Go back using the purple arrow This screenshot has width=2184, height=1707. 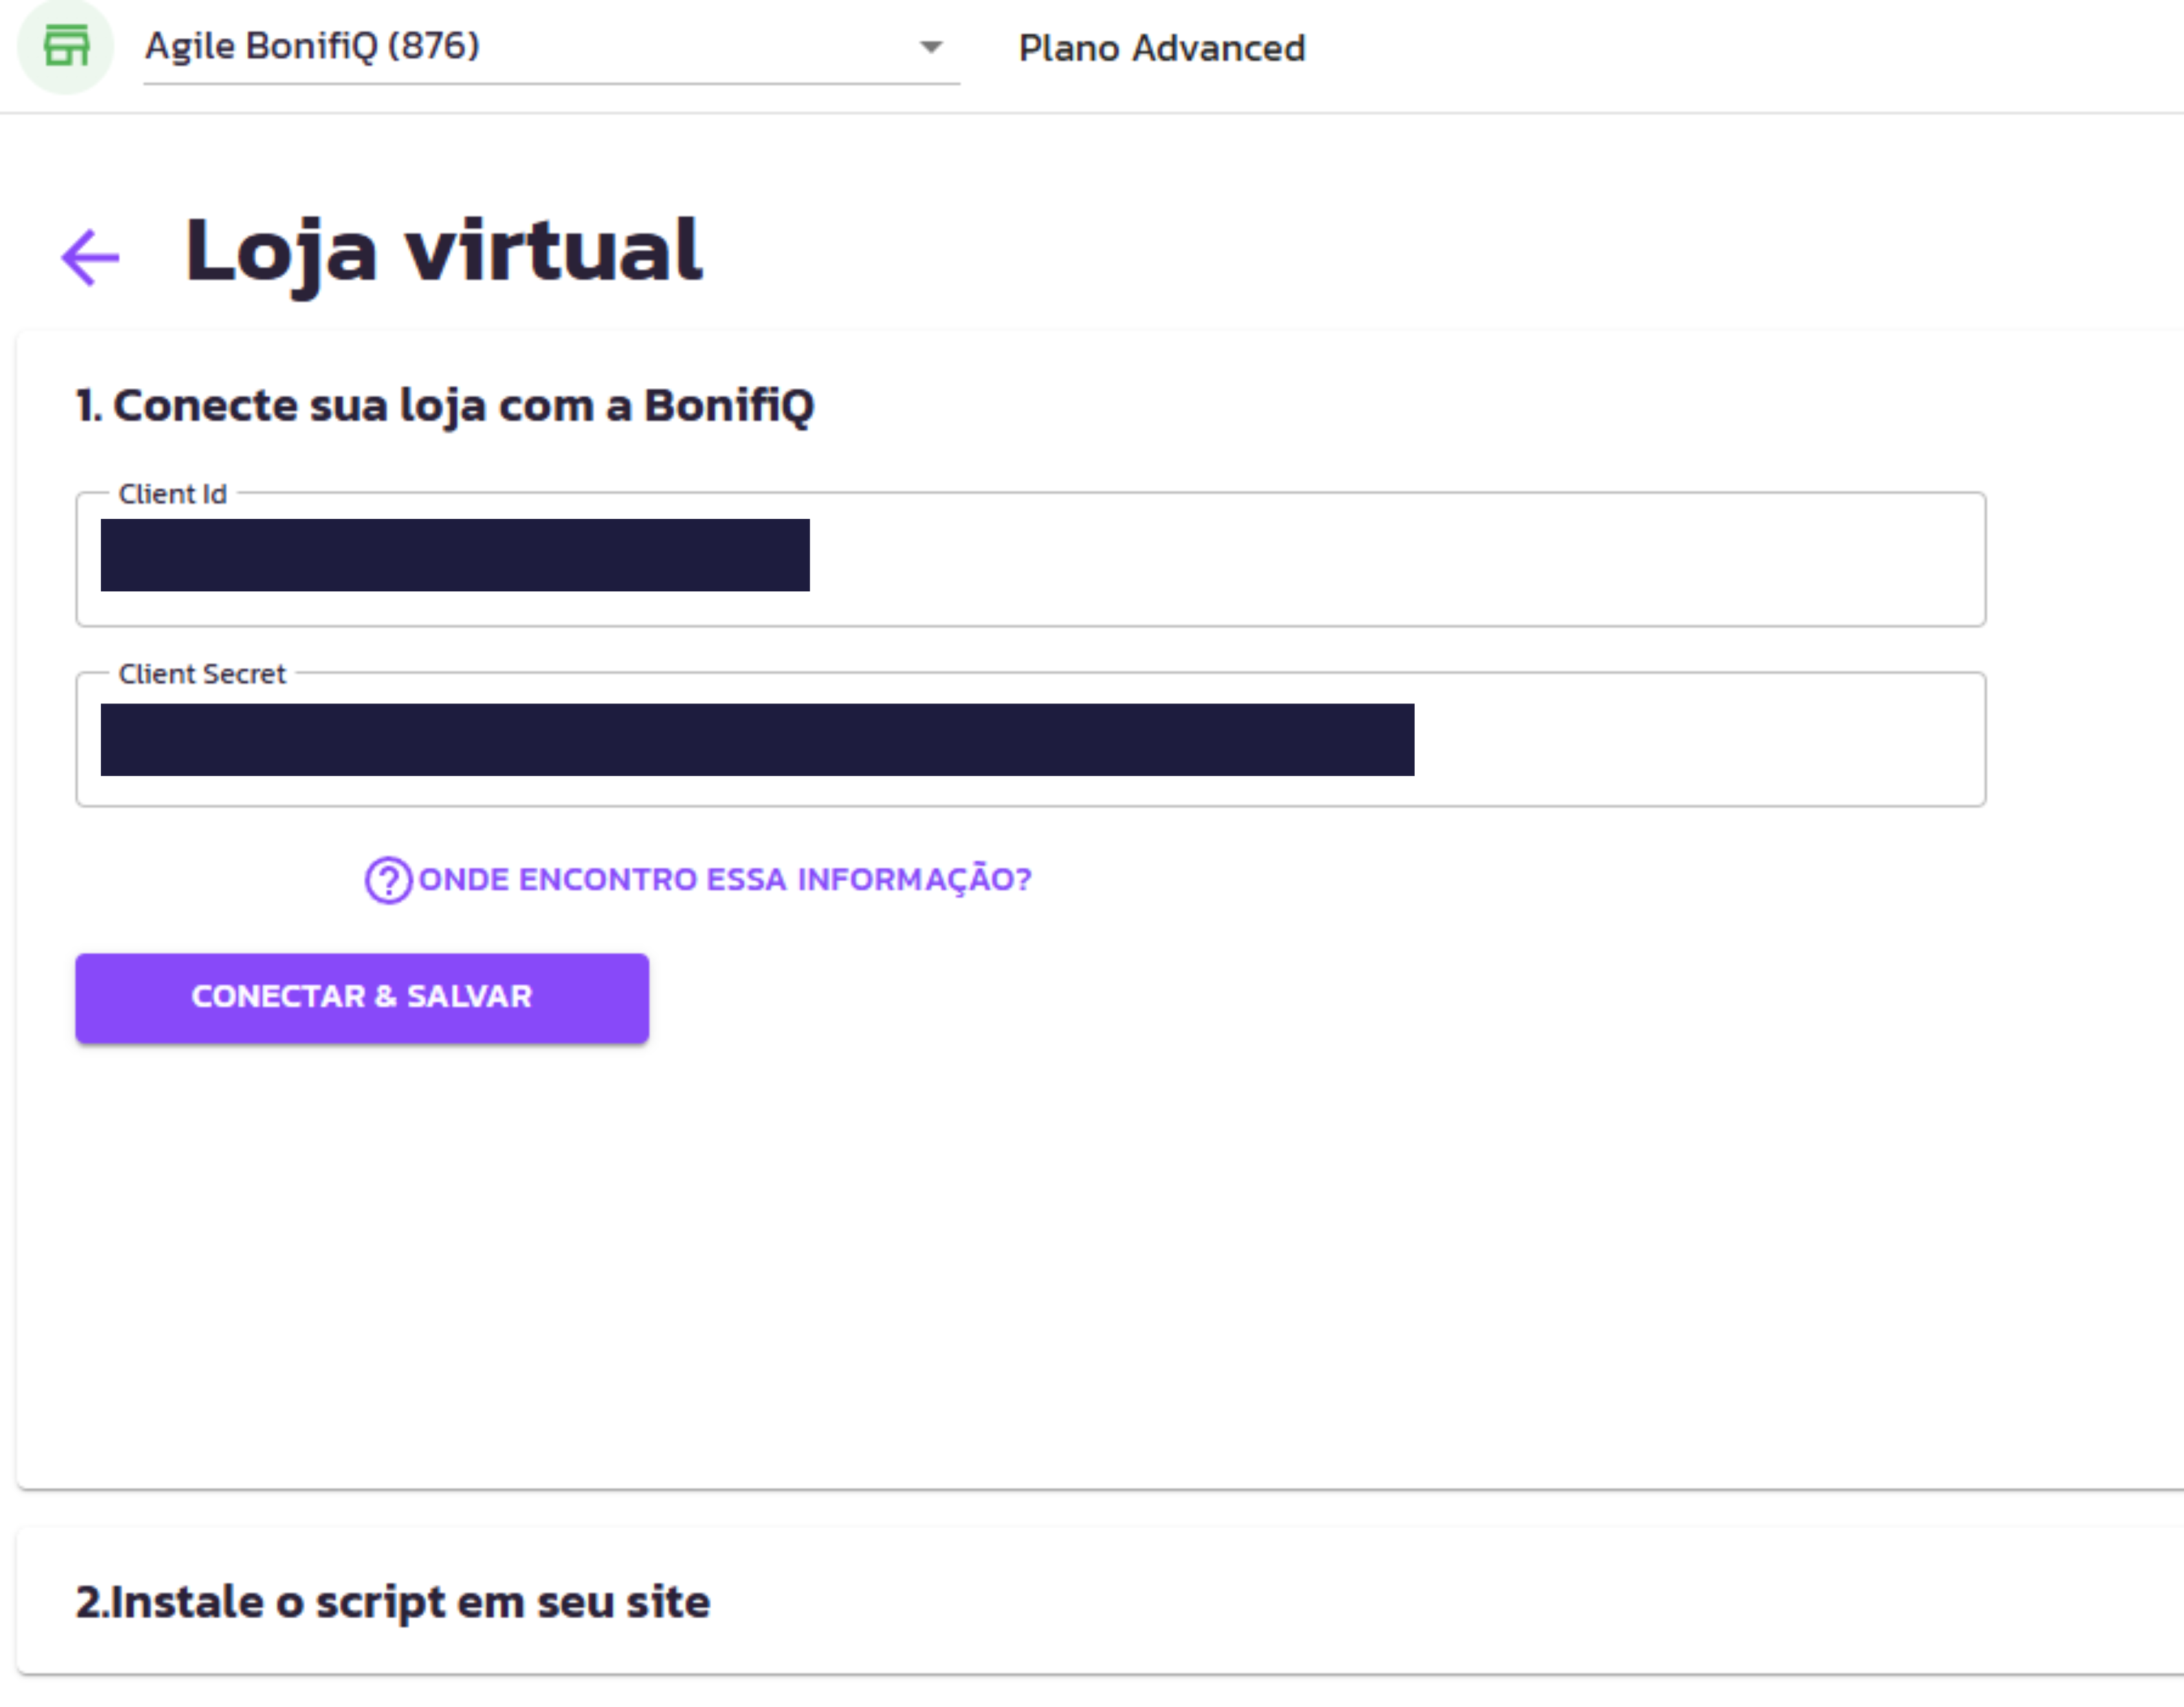(90, 257)
